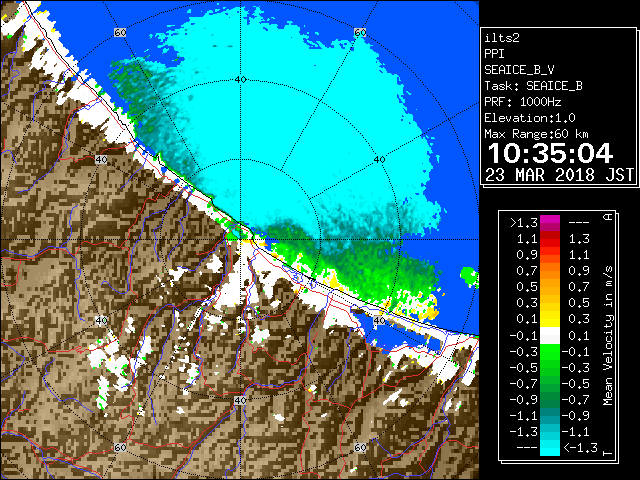Viewport: 640px width, 480px height.
Task: Pick the orange legend swatch
Action: point(550,269)
